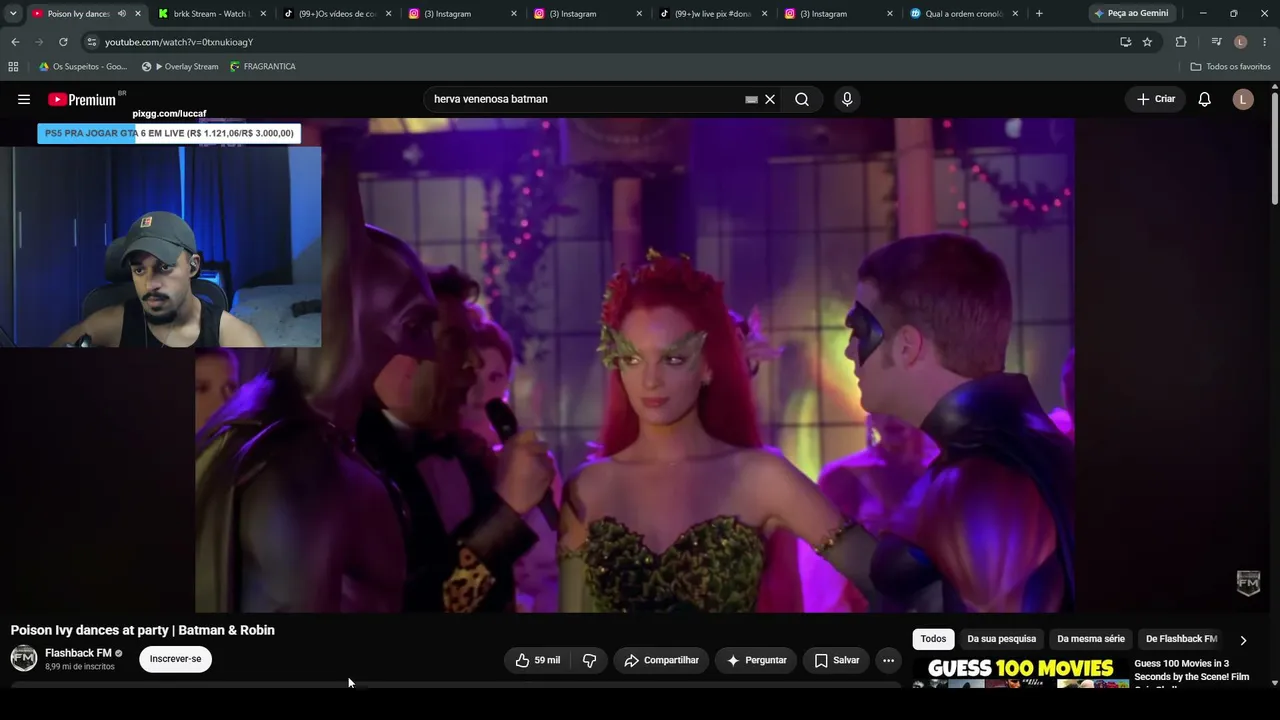Open YouTube notifications bell
This screenshot has width=1280, height=720.
tap(1205, 99)
